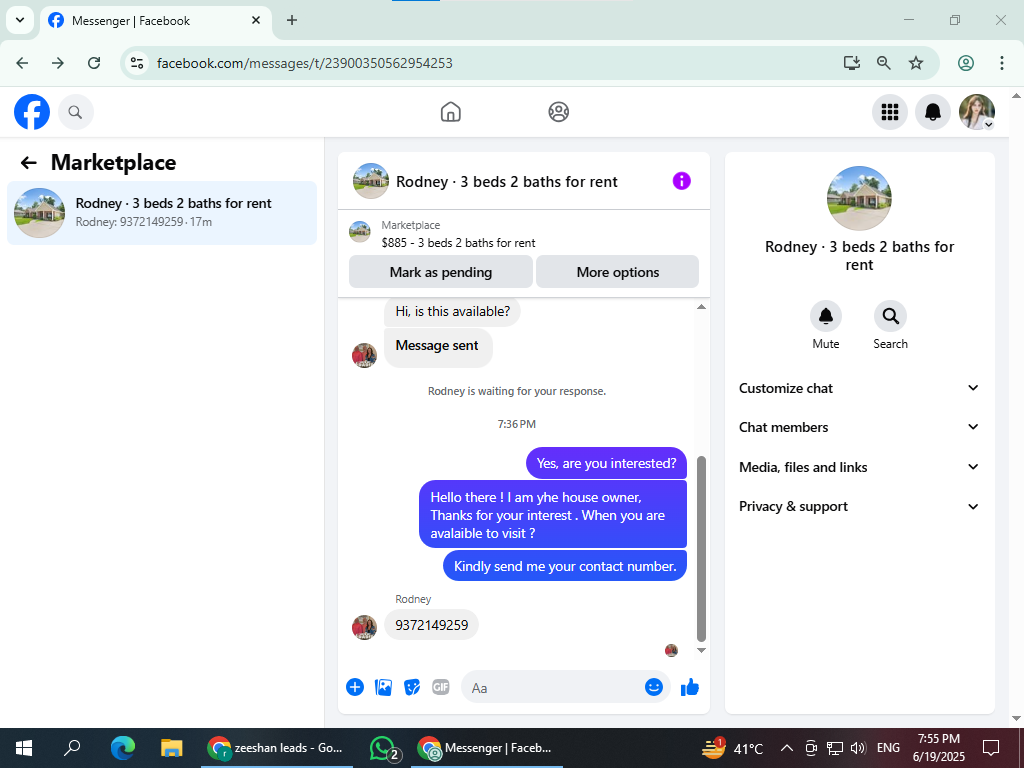Image resolution: width=1024 pixels, height=768 pixels.
Task: Click the chat vertical scrollbar thumb
Action: click(701, 549)
